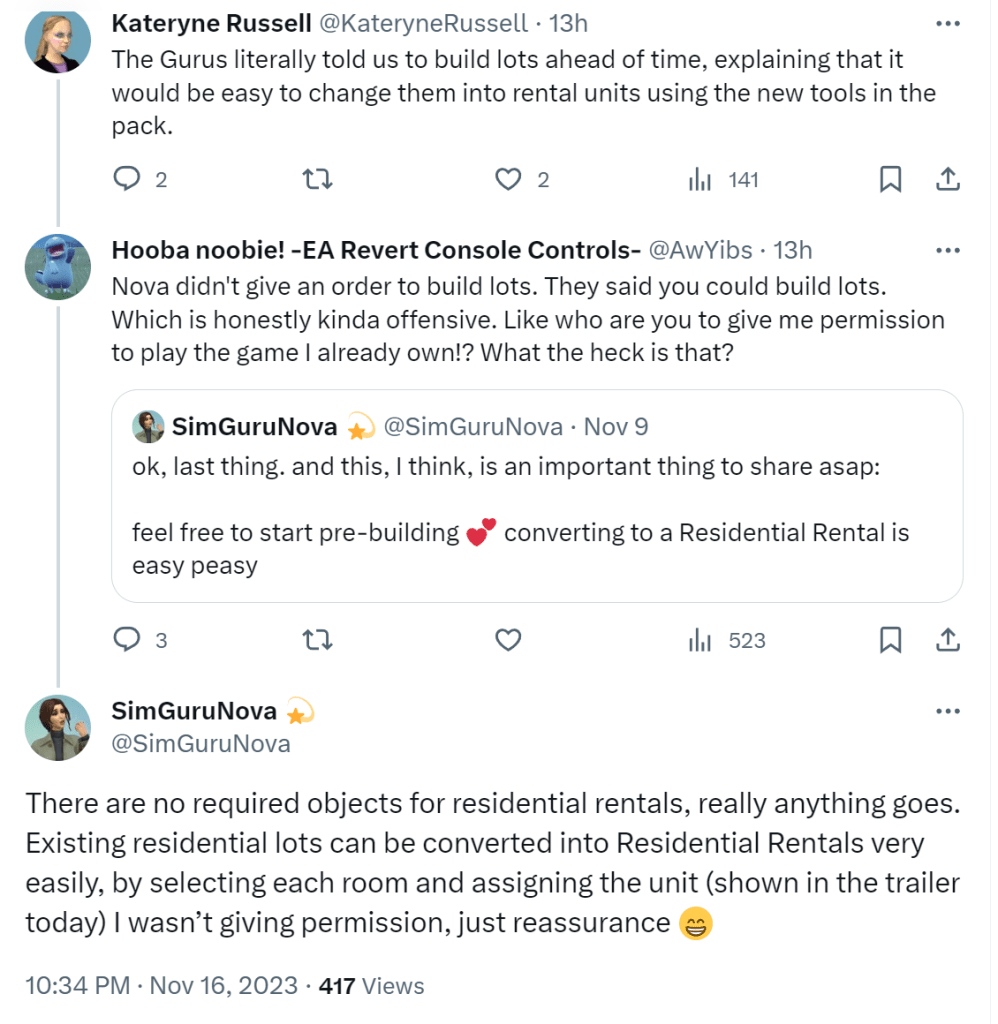Like Kateryne Russell's tweet
Image resolution: width=998 pixels, height=1024 pixels.
(509, 180)
